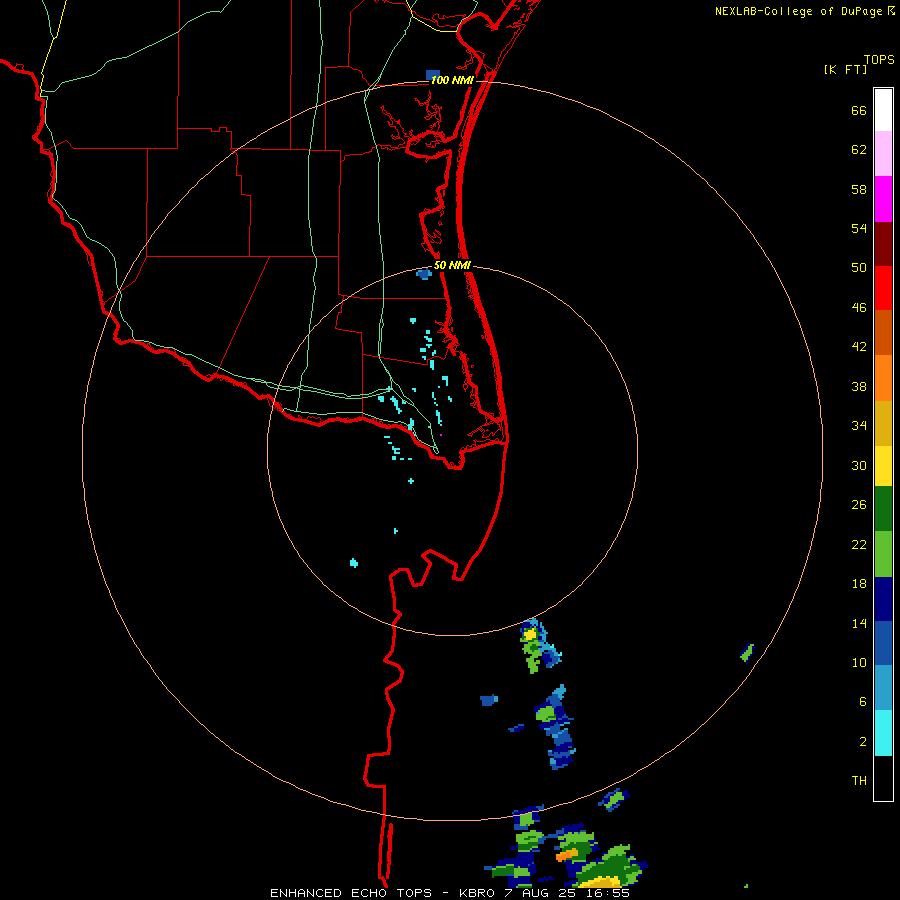Click the legend value 26
Image resolution: width=900 pixels, height=900 pixels.
(859, 505)
